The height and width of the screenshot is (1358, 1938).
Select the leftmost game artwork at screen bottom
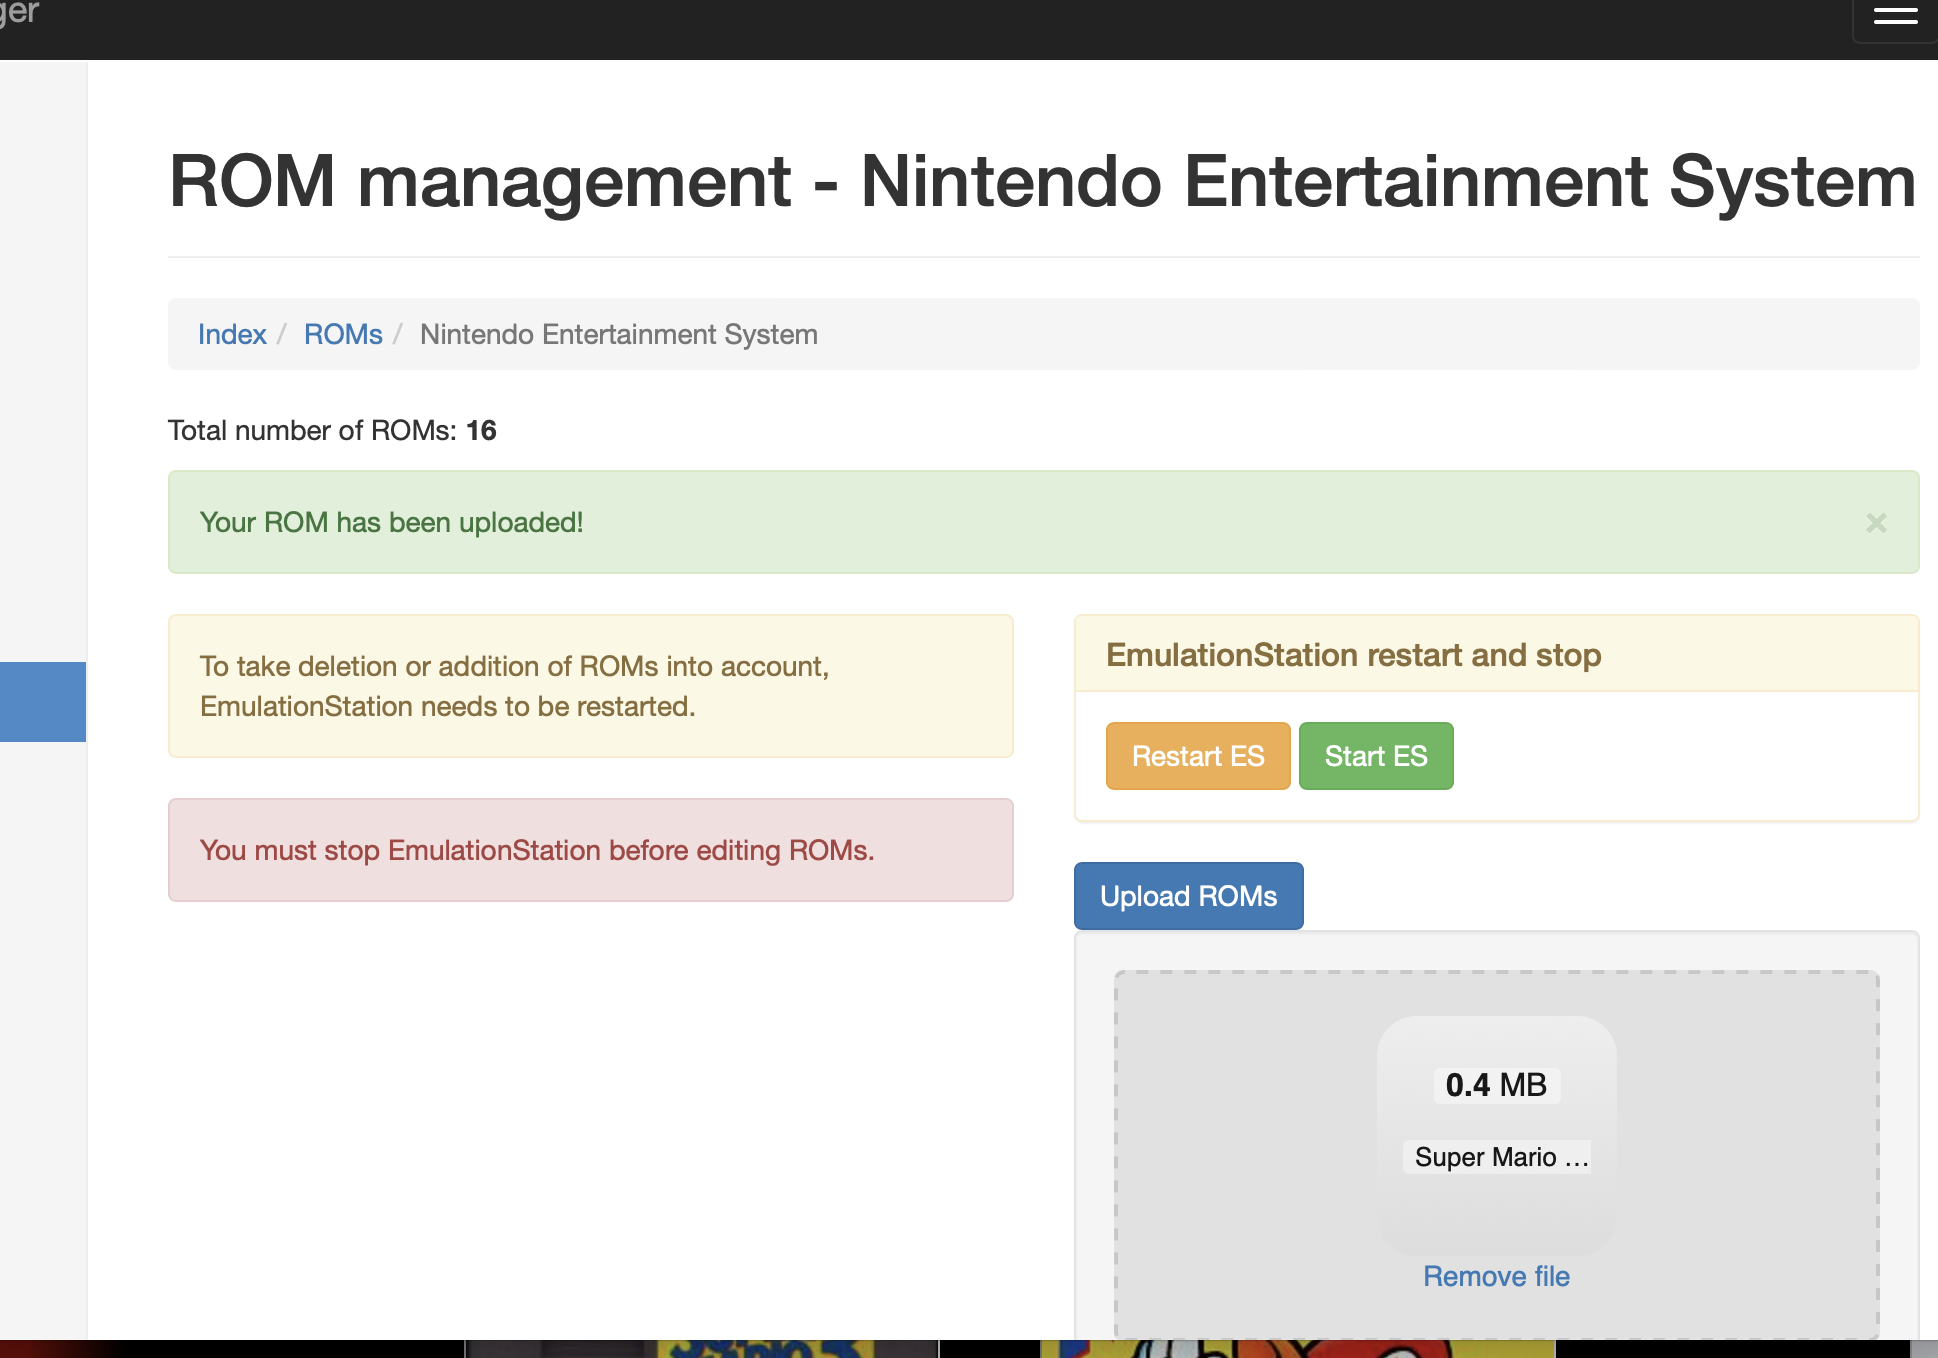(230, 1348)
